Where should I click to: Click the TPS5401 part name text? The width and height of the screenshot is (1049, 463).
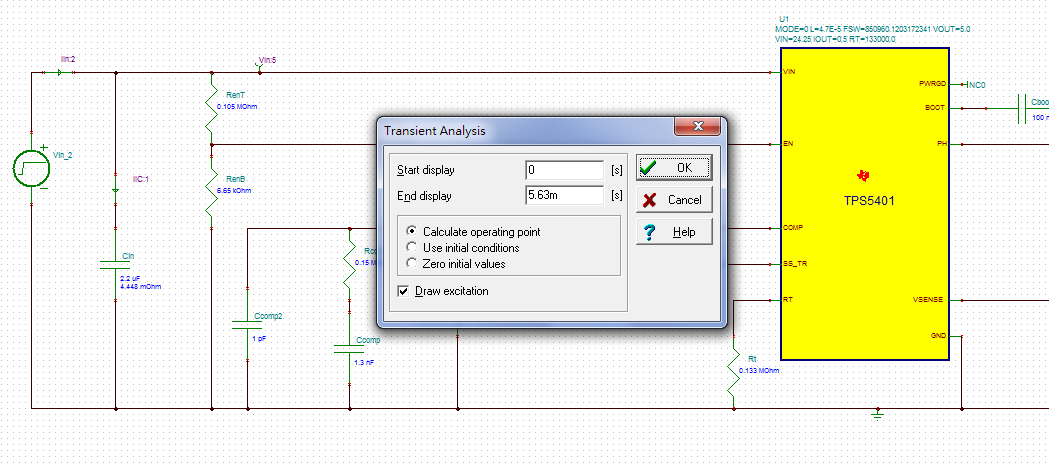868,200
